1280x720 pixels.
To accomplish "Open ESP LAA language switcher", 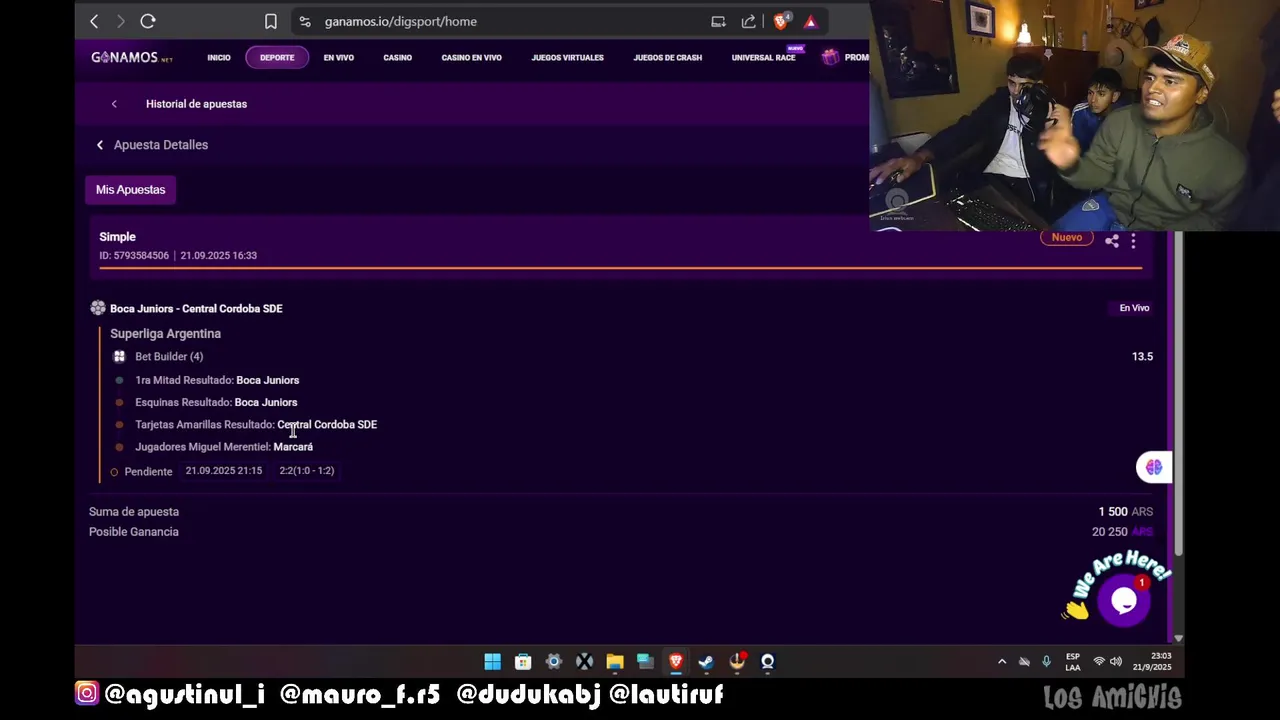I will coord(1073,662).
